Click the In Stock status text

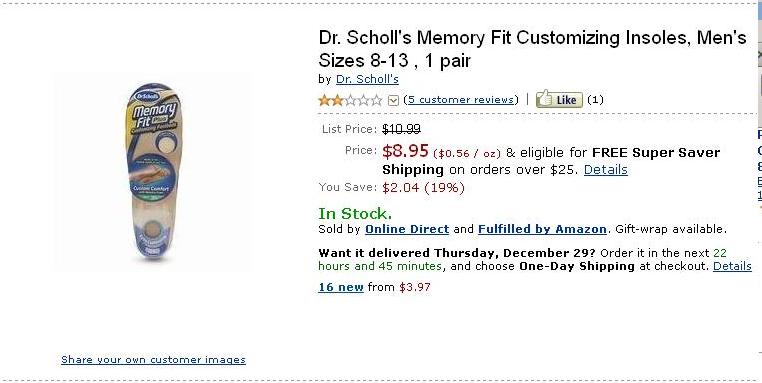point(355,213)
